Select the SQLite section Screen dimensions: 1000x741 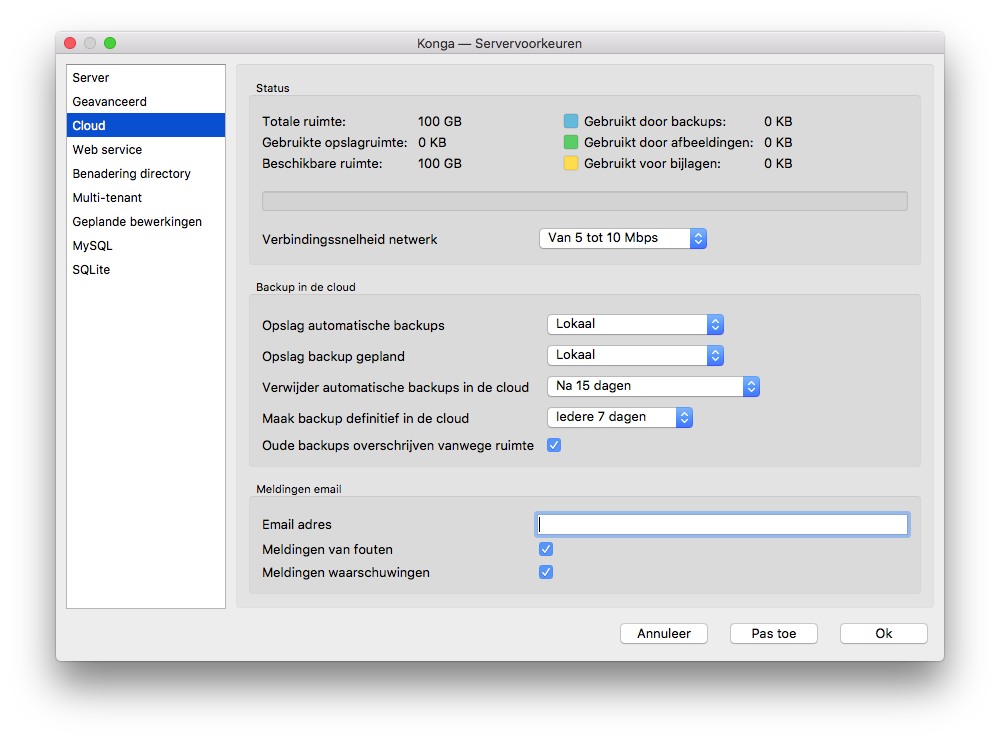pyautogui.click(x=145, y=270)
